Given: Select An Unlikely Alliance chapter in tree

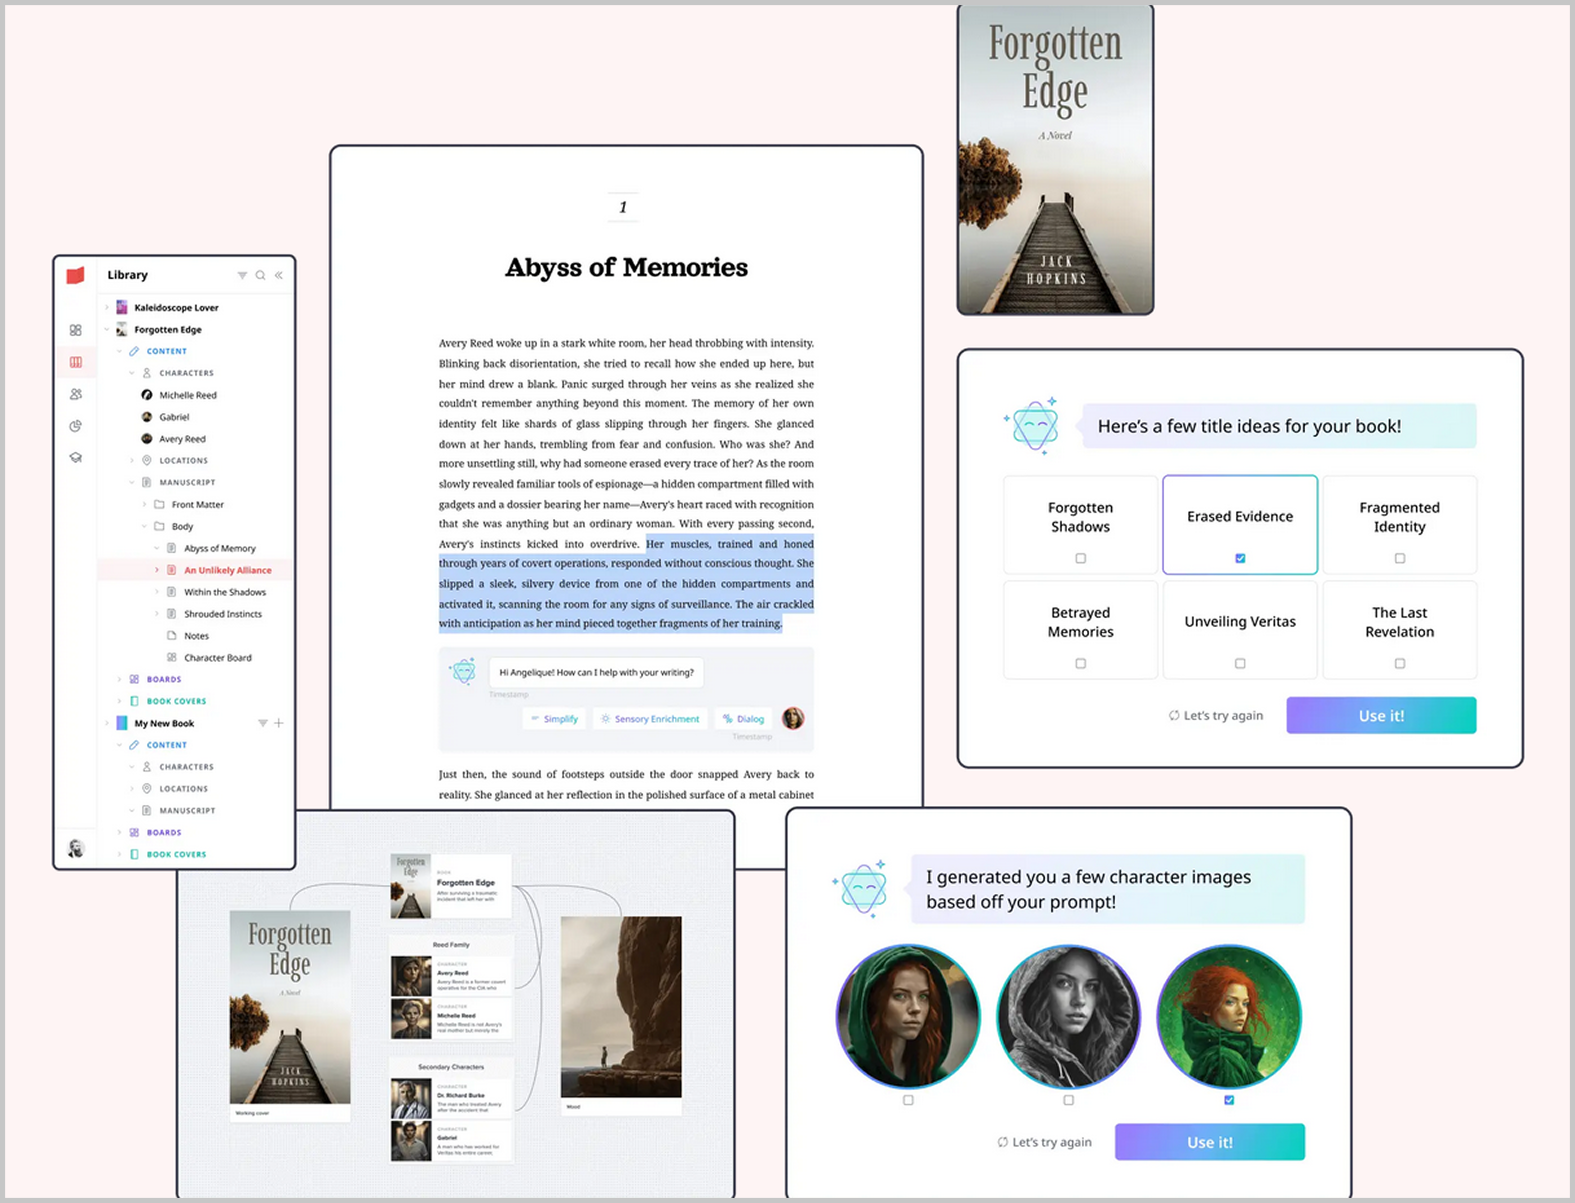Looking at the screenshot, I should 227,570.
